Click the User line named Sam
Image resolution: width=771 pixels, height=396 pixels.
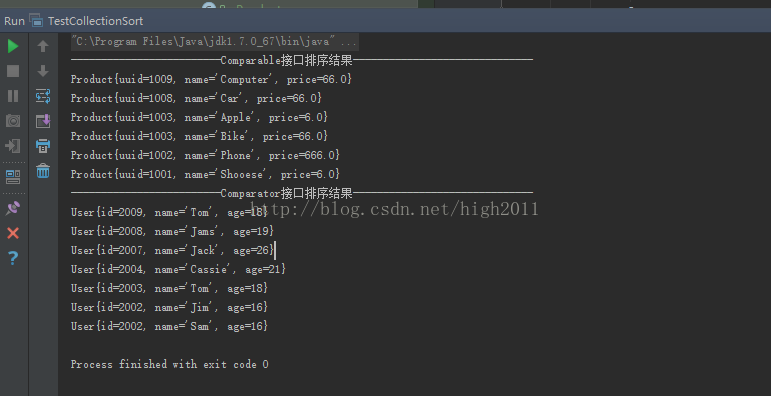coord(169,326)
